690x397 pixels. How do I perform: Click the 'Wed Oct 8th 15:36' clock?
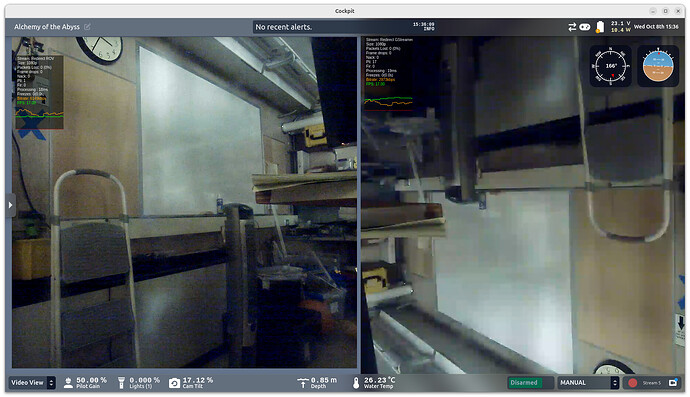coord(656,27)
